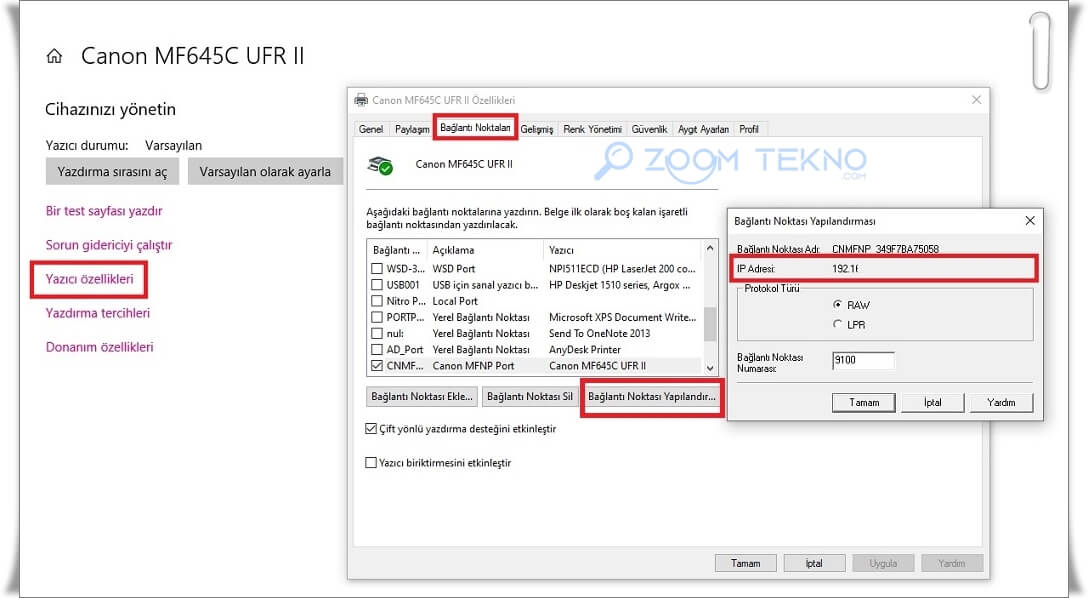Open the Bağlantı Noktaları tab

(x=475, y=128)
